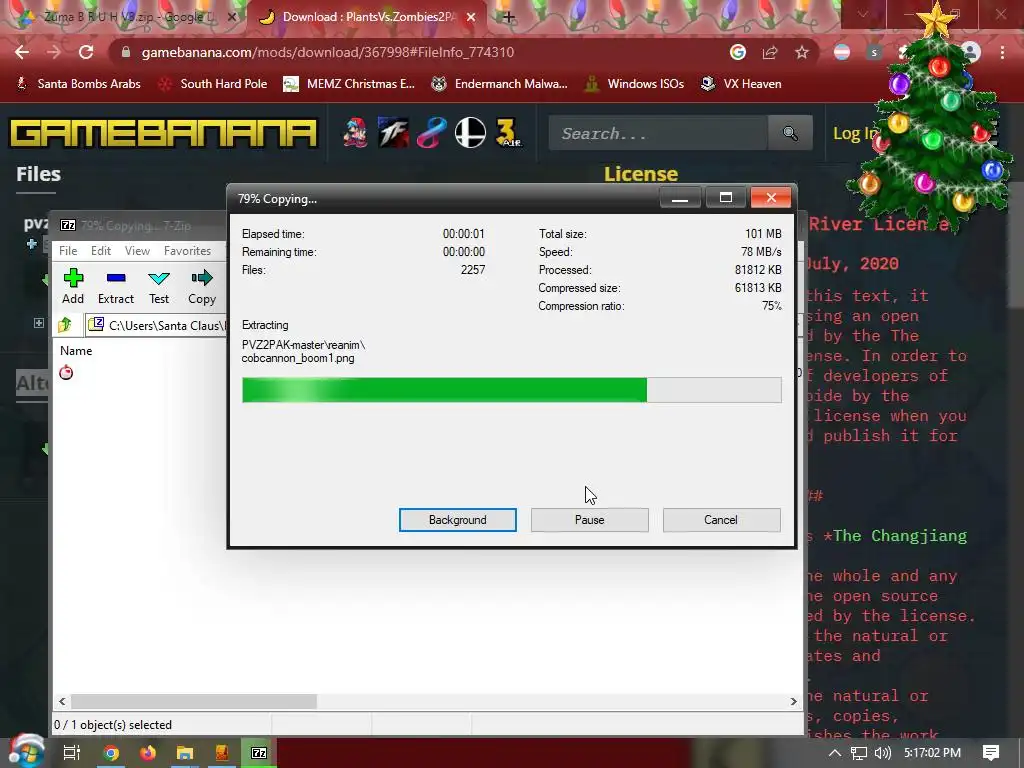Viewport: 1024px width, 768px height.
Task: Click the 7-Zip horizontal scrollbar thumb
Action: [194, 701]
